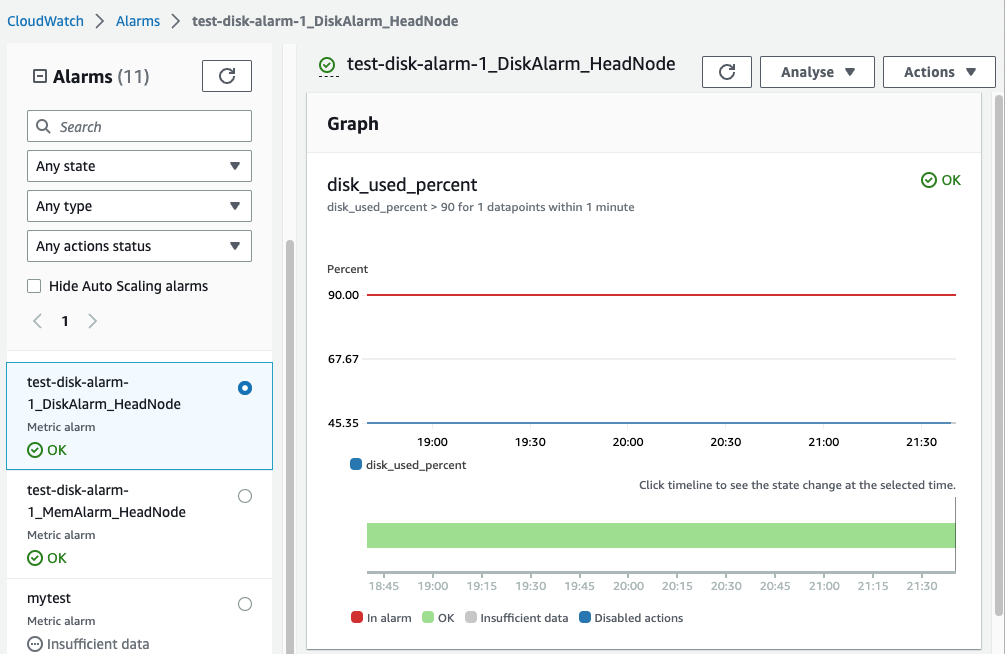The width and height of the screenshot is (1005, 654).
Task: Click the blue disk_used_percent legend marker
Action: tap(356, 465)
